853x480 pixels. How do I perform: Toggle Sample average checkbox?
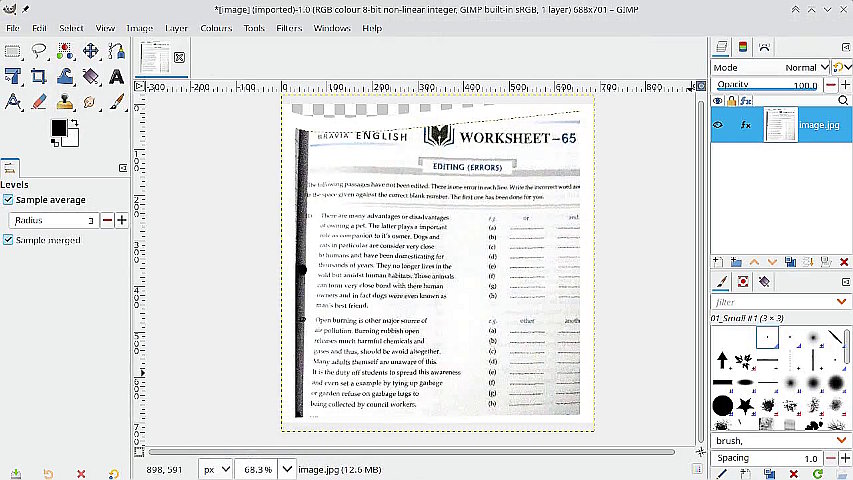[x=8, y=200]
